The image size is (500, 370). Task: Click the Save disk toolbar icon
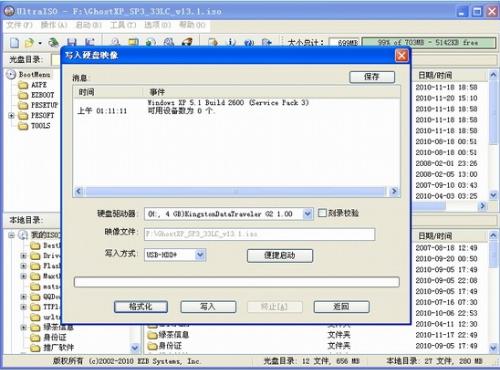pyautogui.click(x=72, y=43)
